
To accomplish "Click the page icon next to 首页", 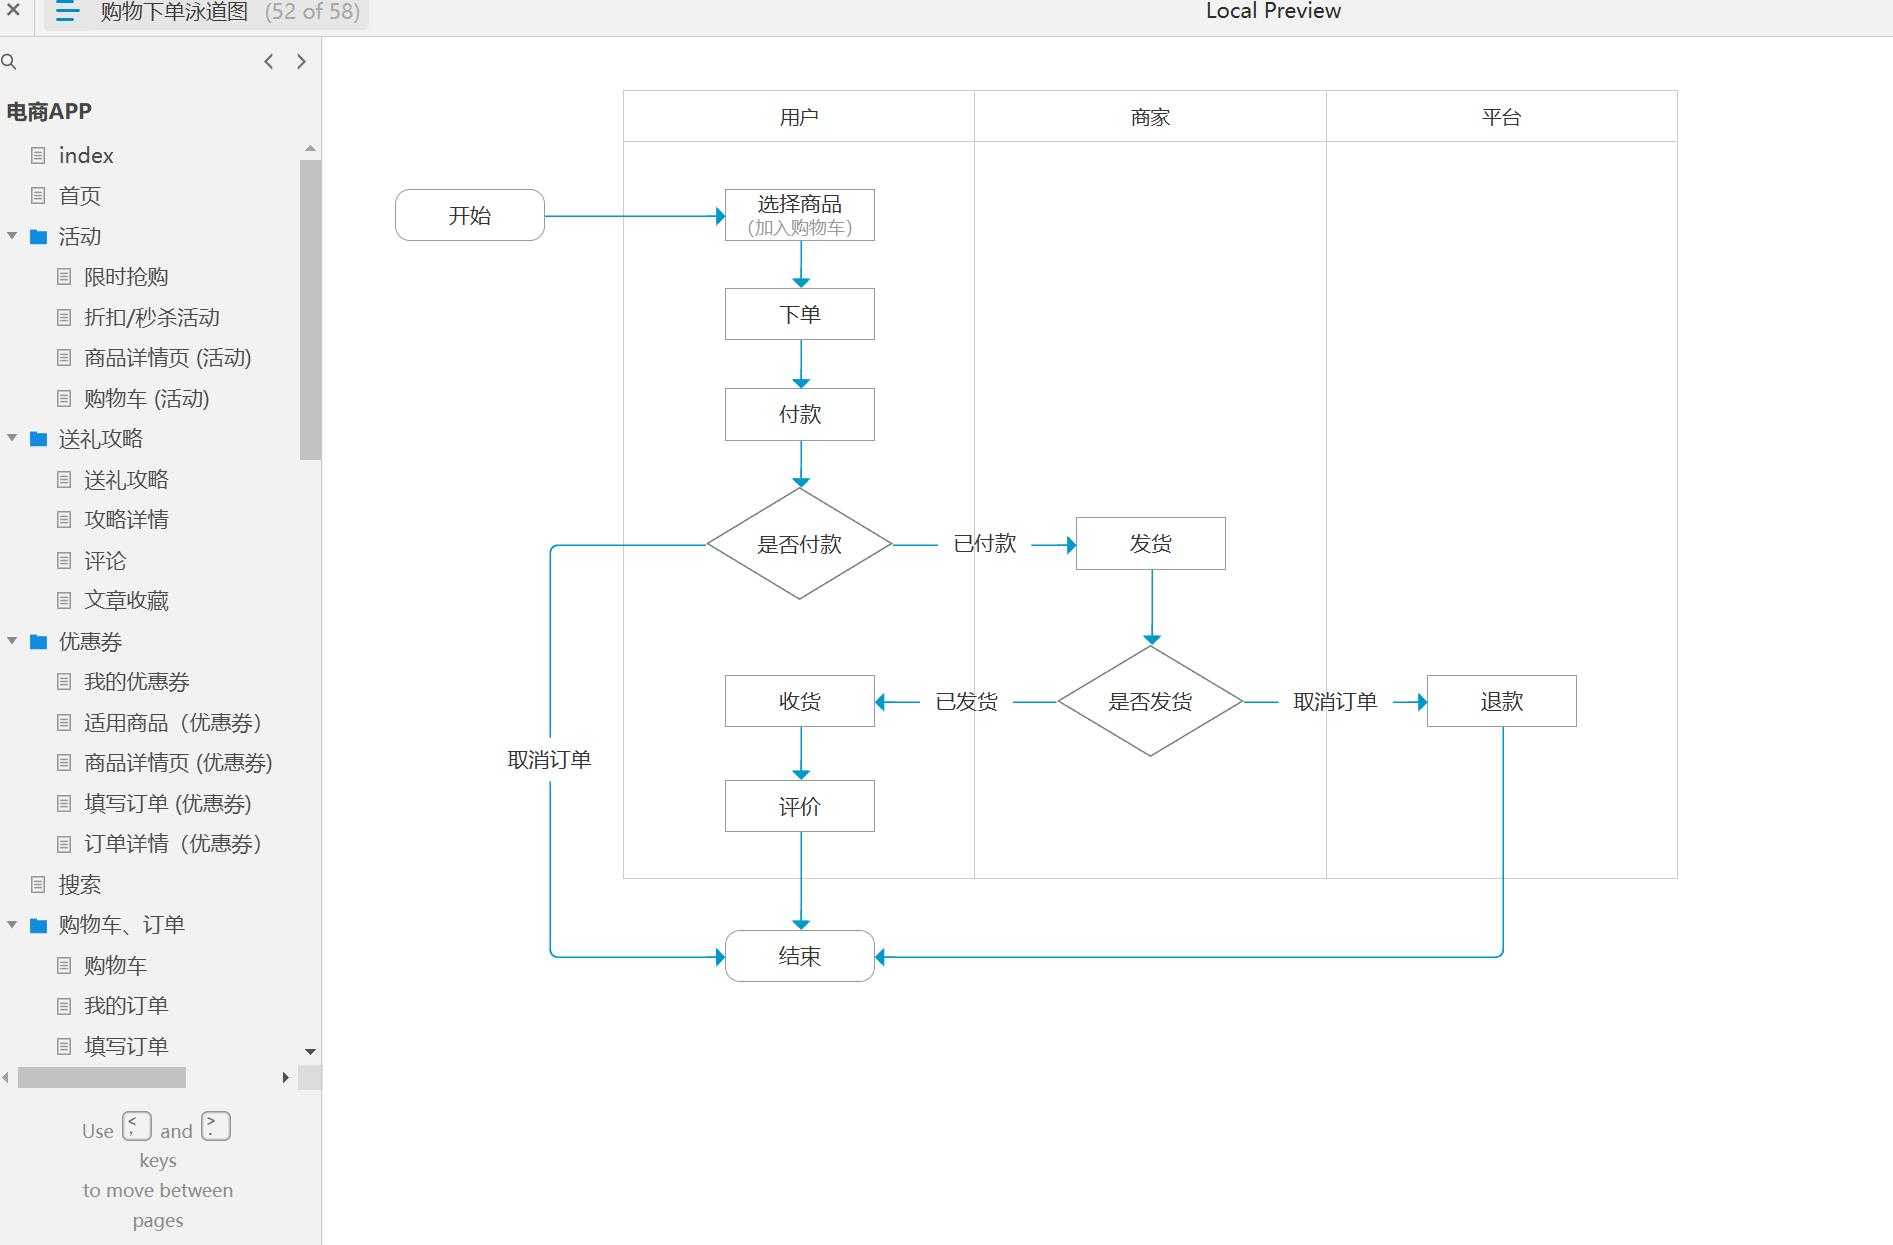I will point(40,196).
